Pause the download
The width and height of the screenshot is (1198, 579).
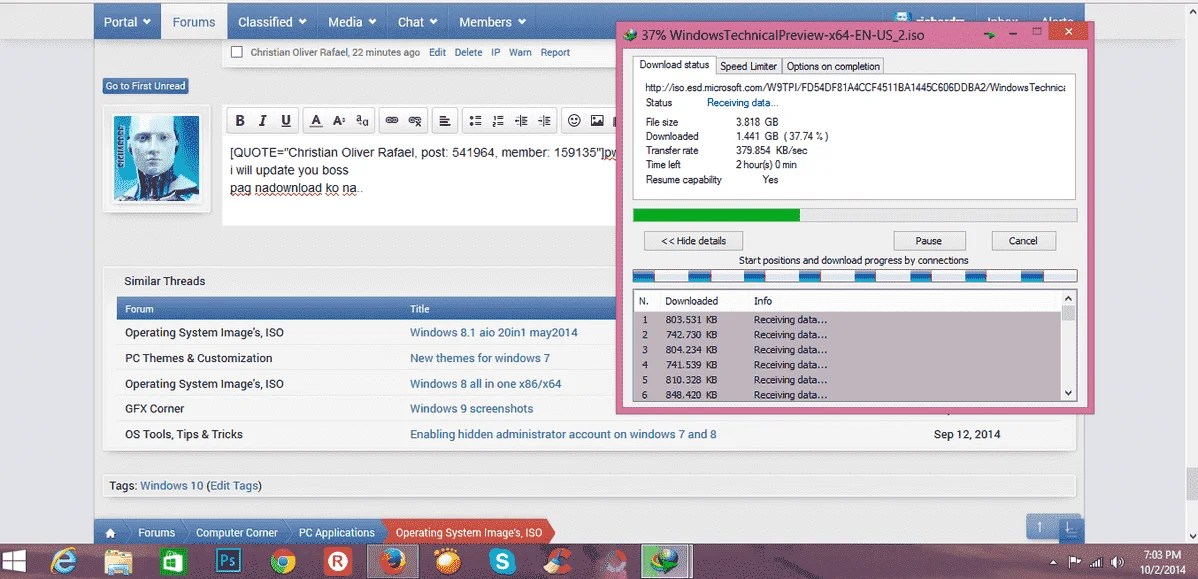[928, 241]
